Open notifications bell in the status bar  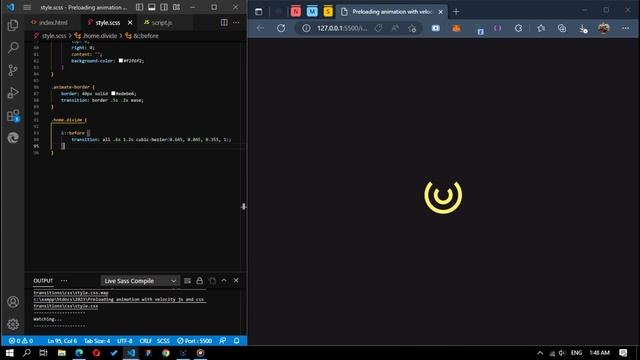click(236, 341)
